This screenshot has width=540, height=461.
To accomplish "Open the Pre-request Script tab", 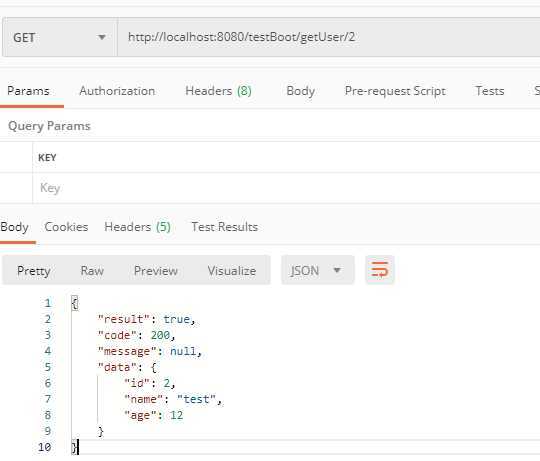I will [395, 91].
